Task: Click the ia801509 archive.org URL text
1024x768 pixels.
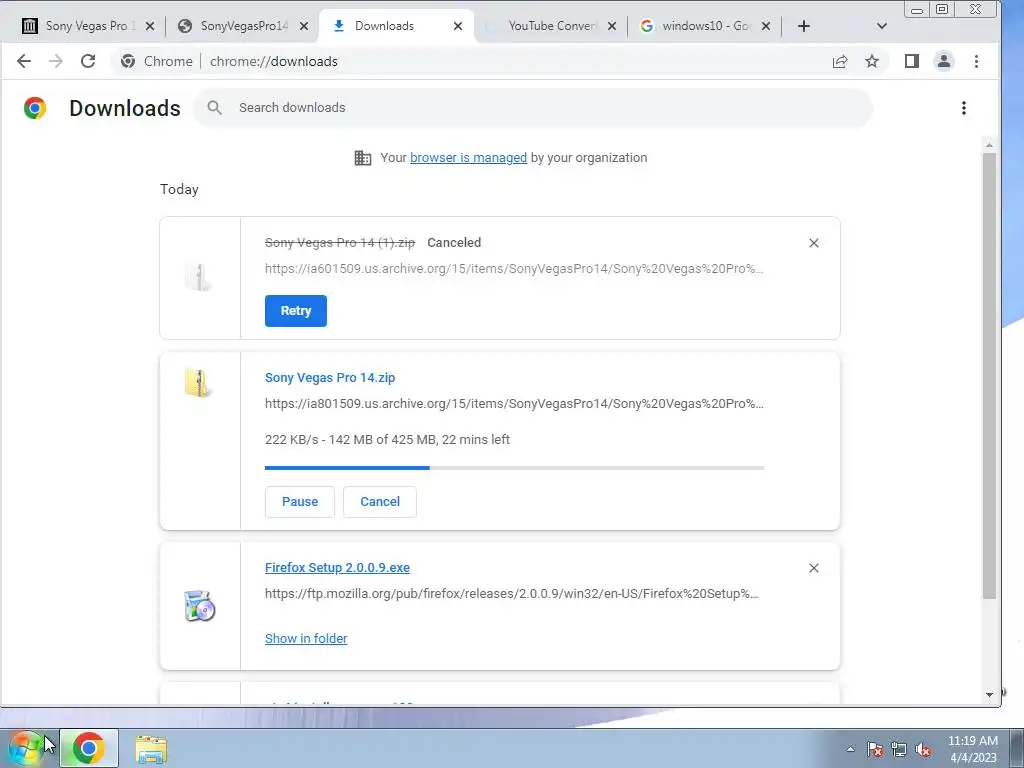Action: pos(514,404)
